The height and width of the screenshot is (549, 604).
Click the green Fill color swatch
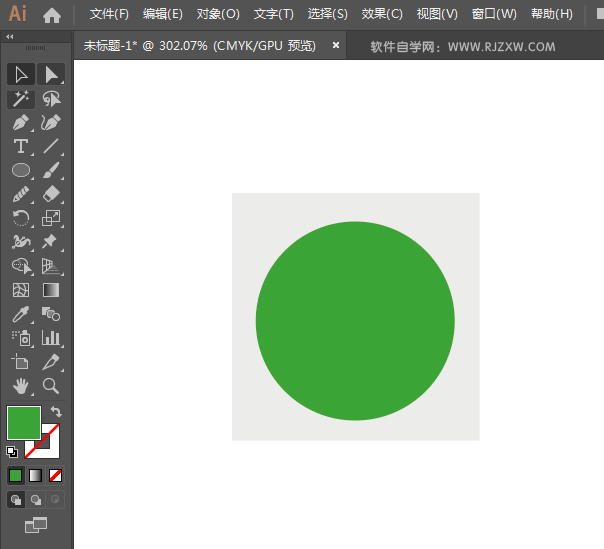pyautogui.click(x=23, y=423)
